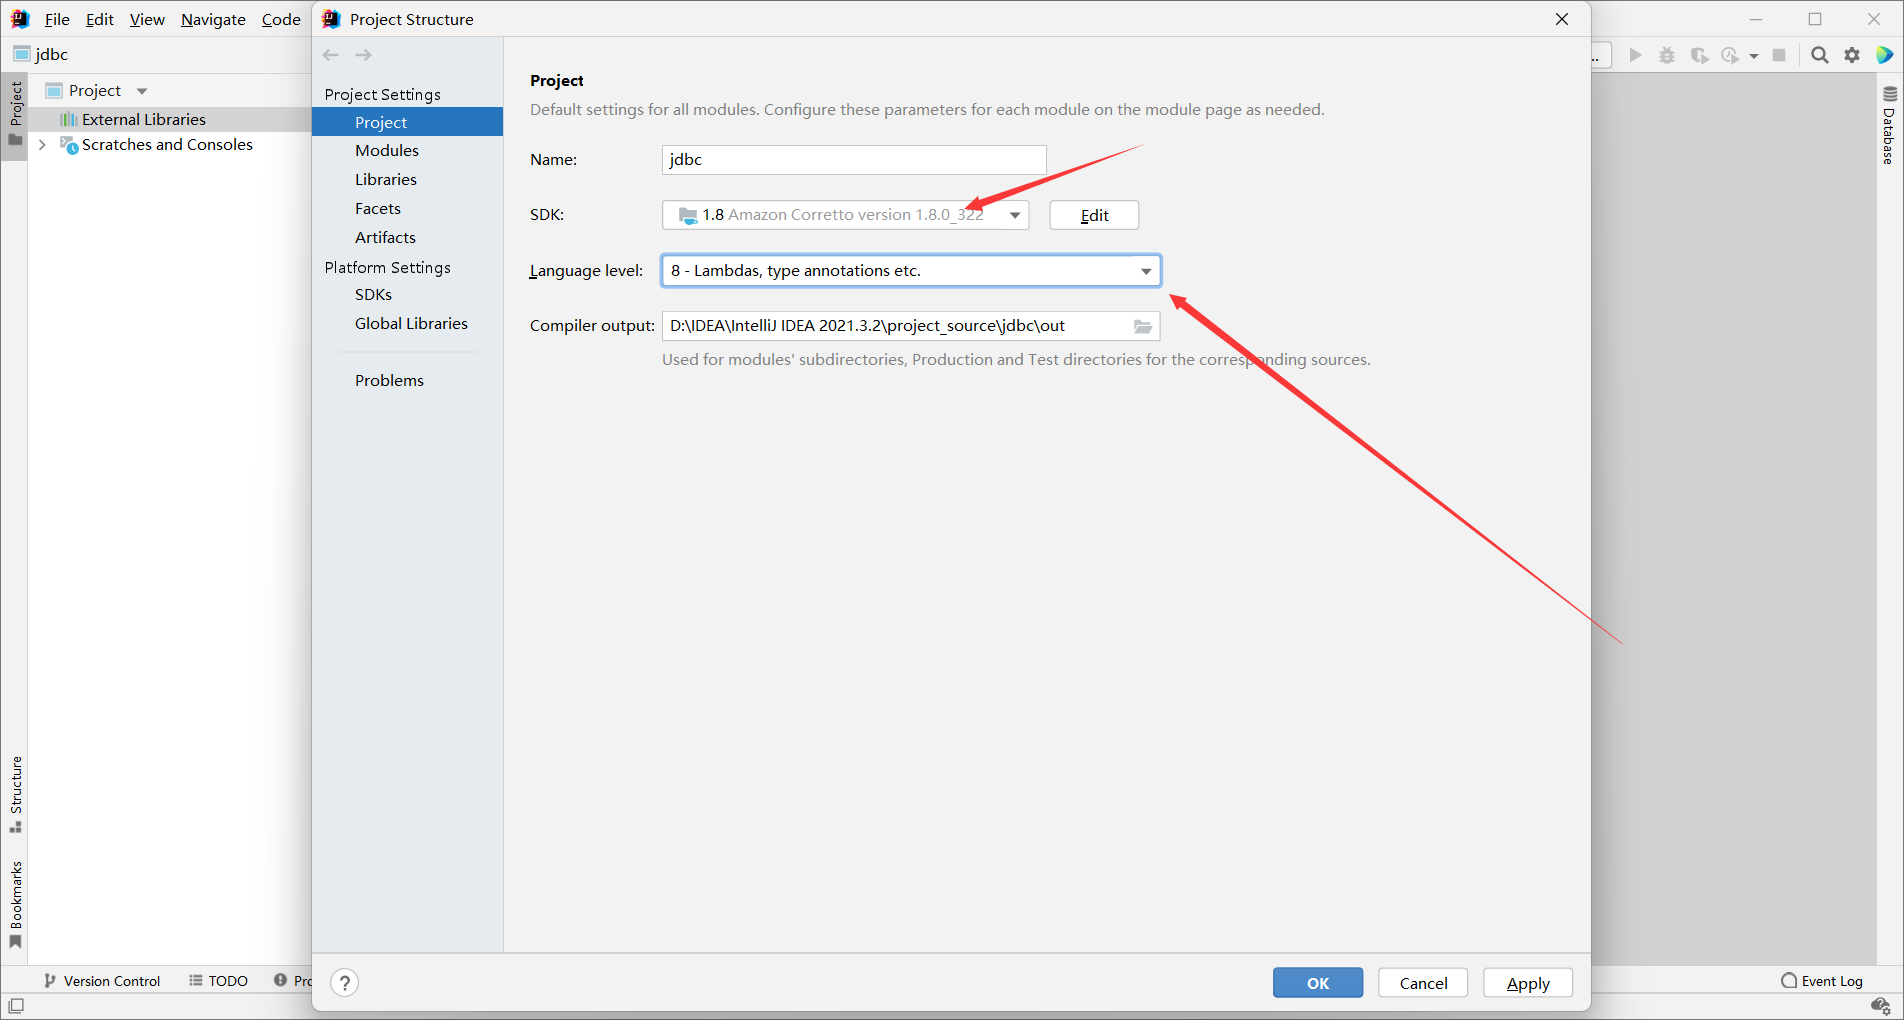The height and width of the screenshot is (1020, 1904).
Task: Open the Project side tool window tab
Action: coord(15,114)
